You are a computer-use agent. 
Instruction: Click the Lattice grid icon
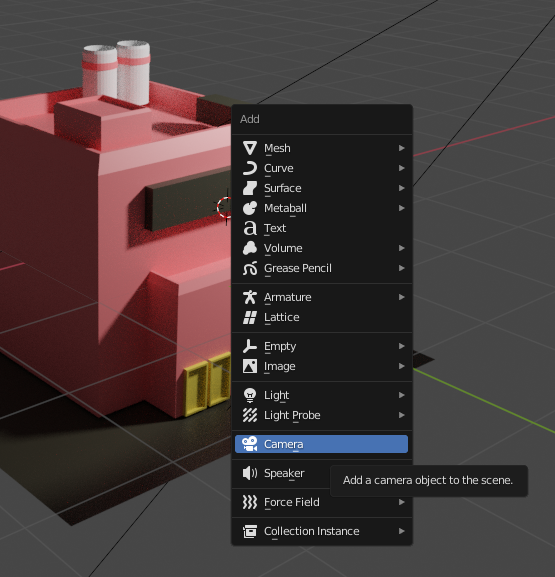point(250,317)
